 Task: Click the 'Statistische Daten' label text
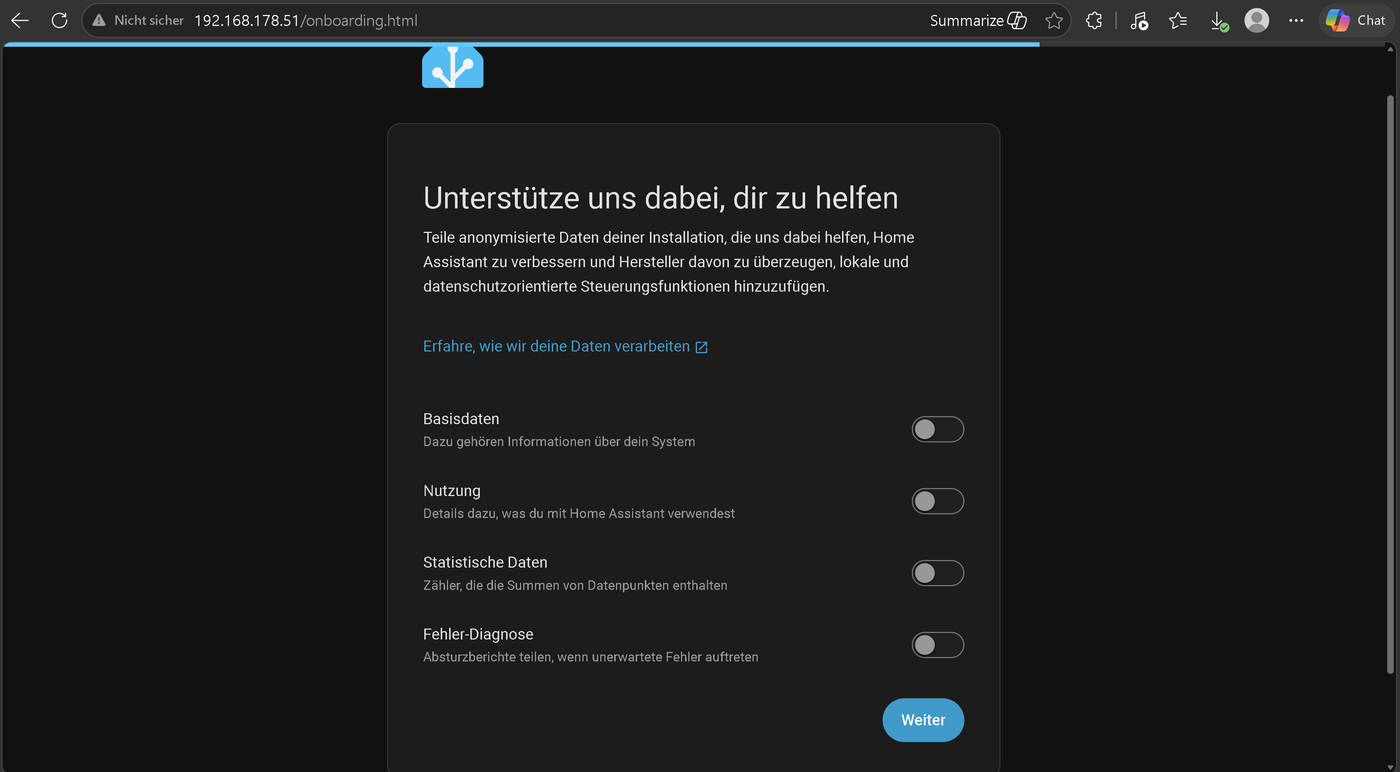click(x=485, y=563)
